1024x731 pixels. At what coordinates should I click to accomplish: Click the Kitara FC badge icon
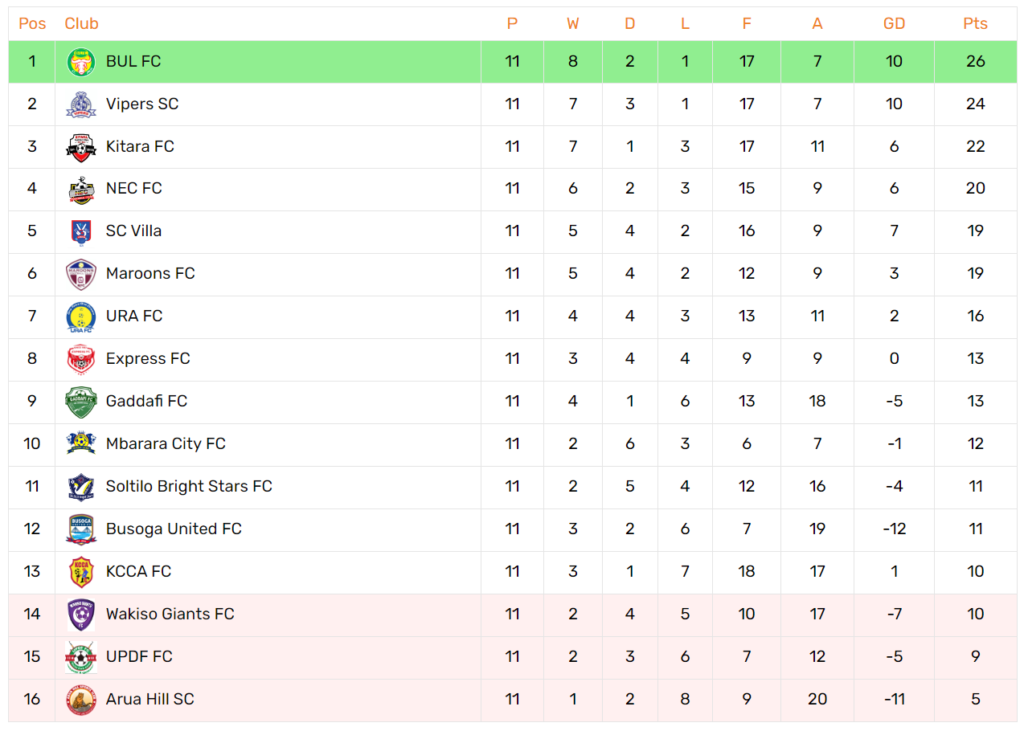(81, 147)
